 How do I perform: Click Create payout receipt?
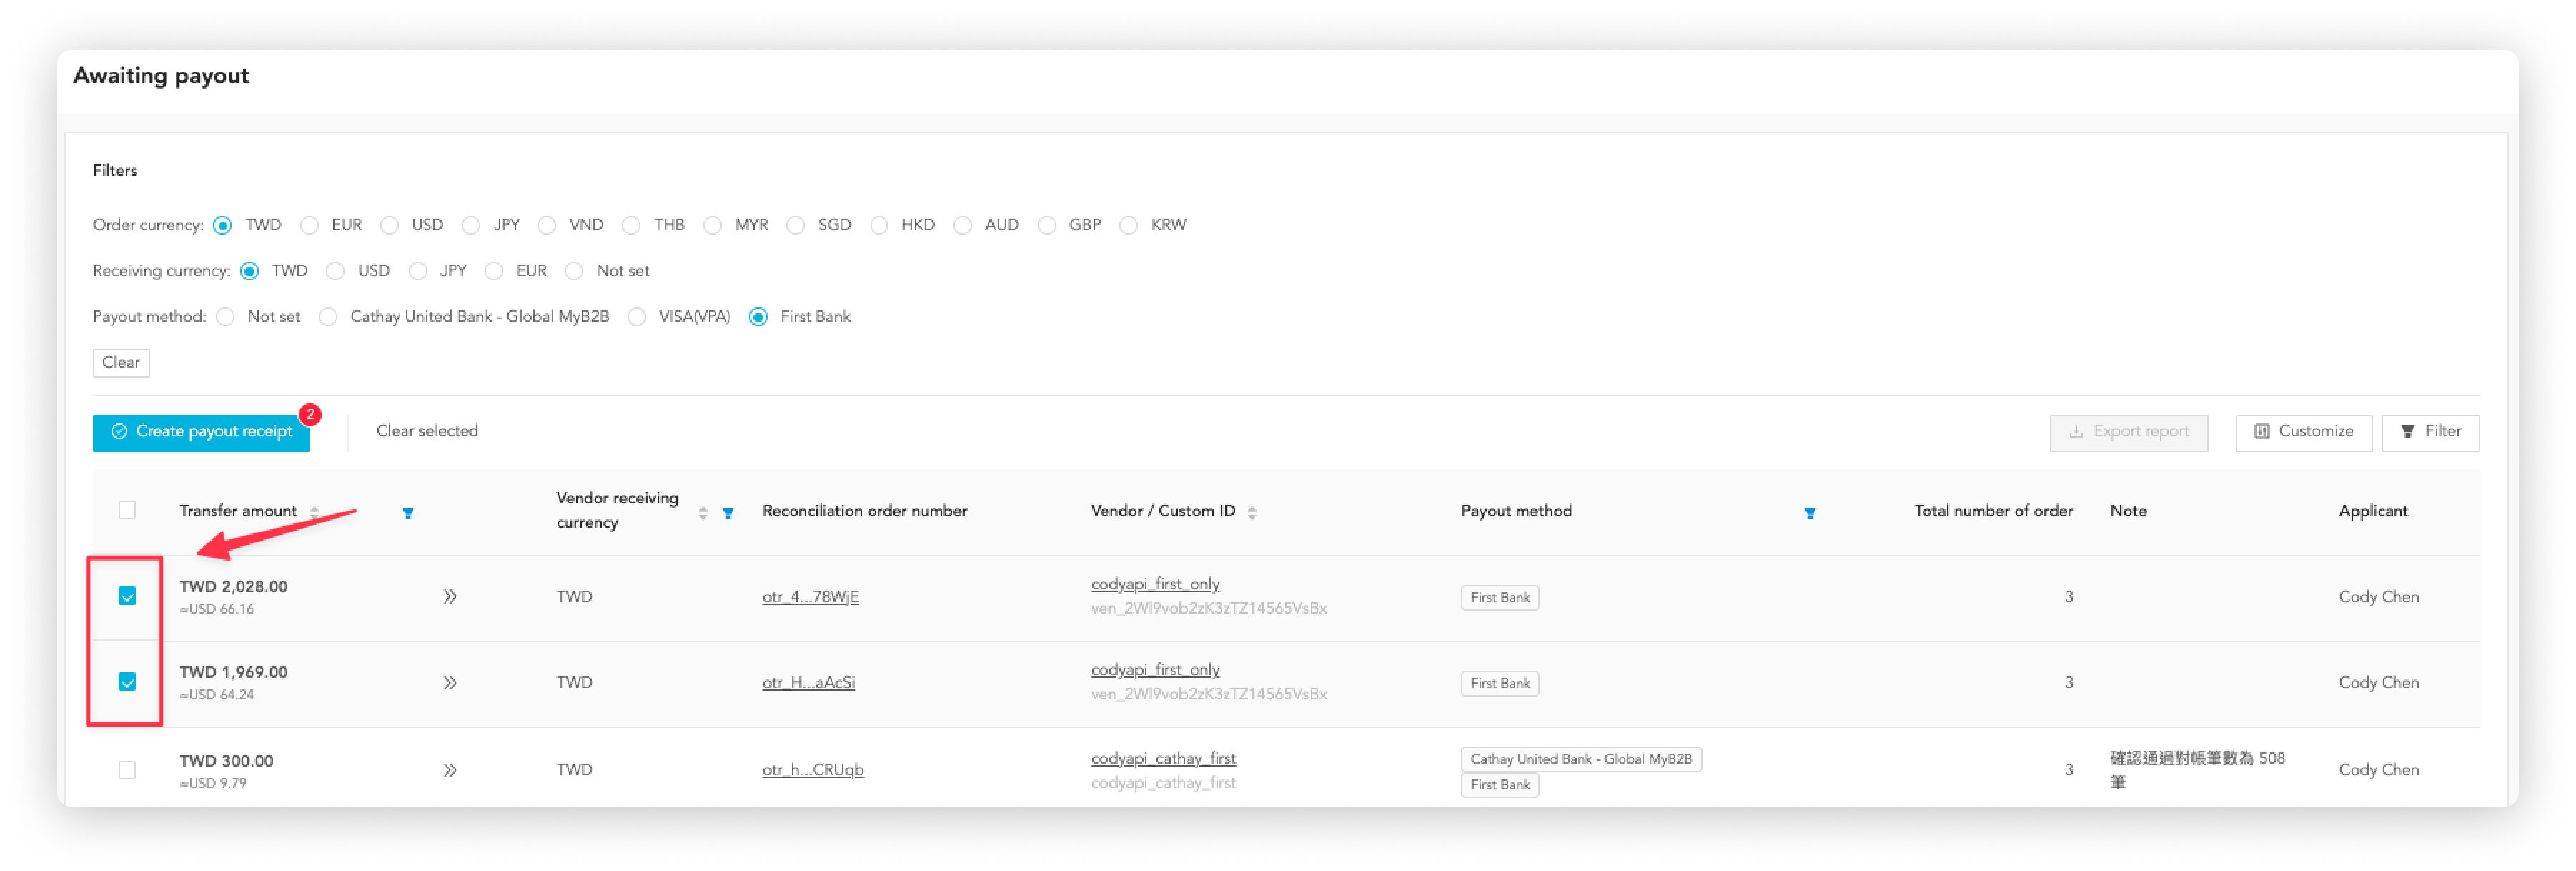202,432
